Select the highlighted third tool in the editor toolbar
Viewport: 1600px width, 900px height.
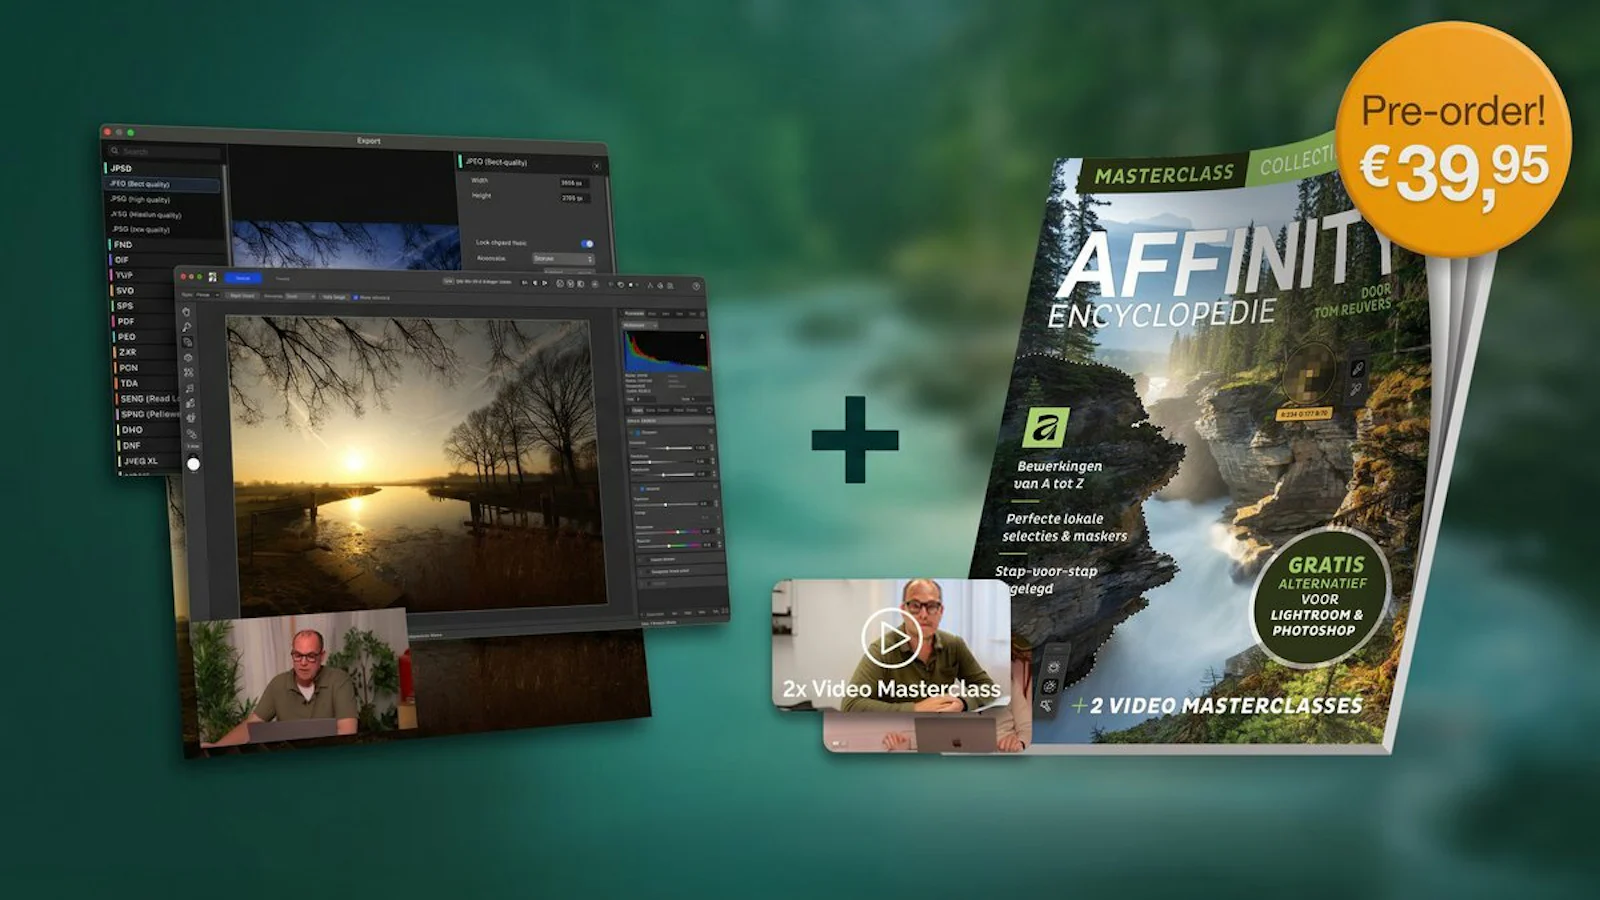pos(187,342)
